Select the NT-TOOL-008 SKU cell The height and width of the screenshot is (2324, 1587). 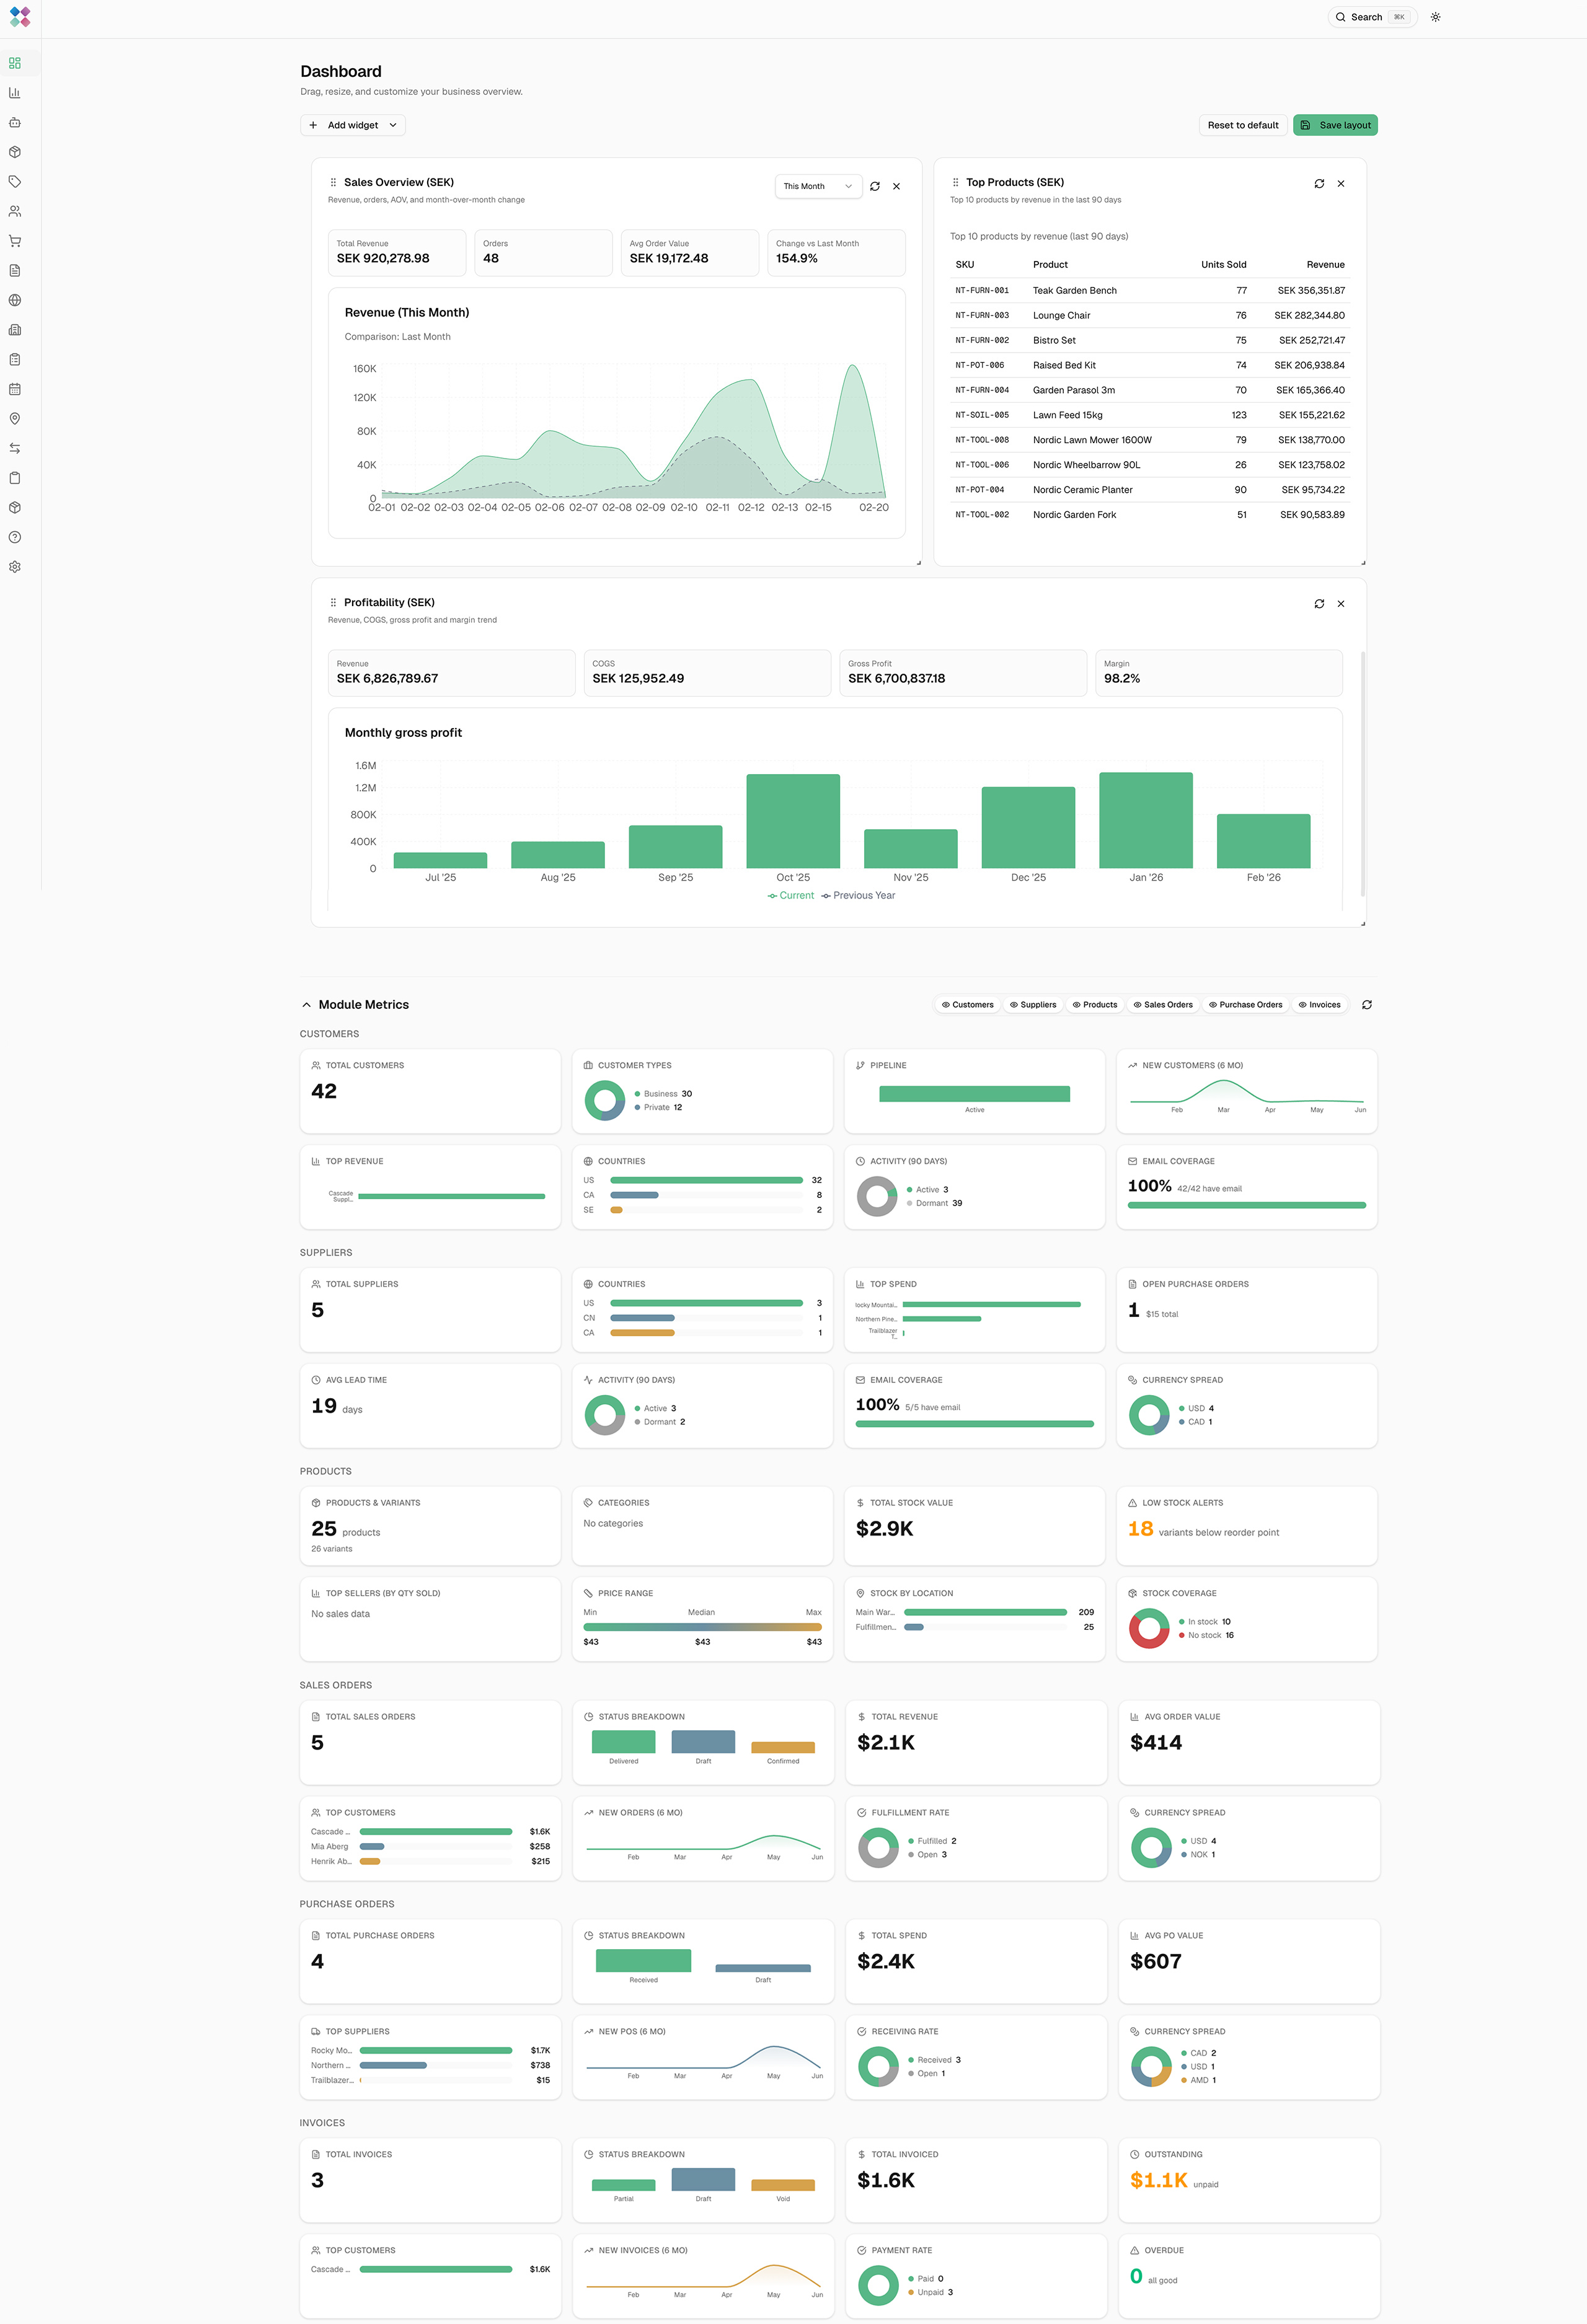(982, 440)
